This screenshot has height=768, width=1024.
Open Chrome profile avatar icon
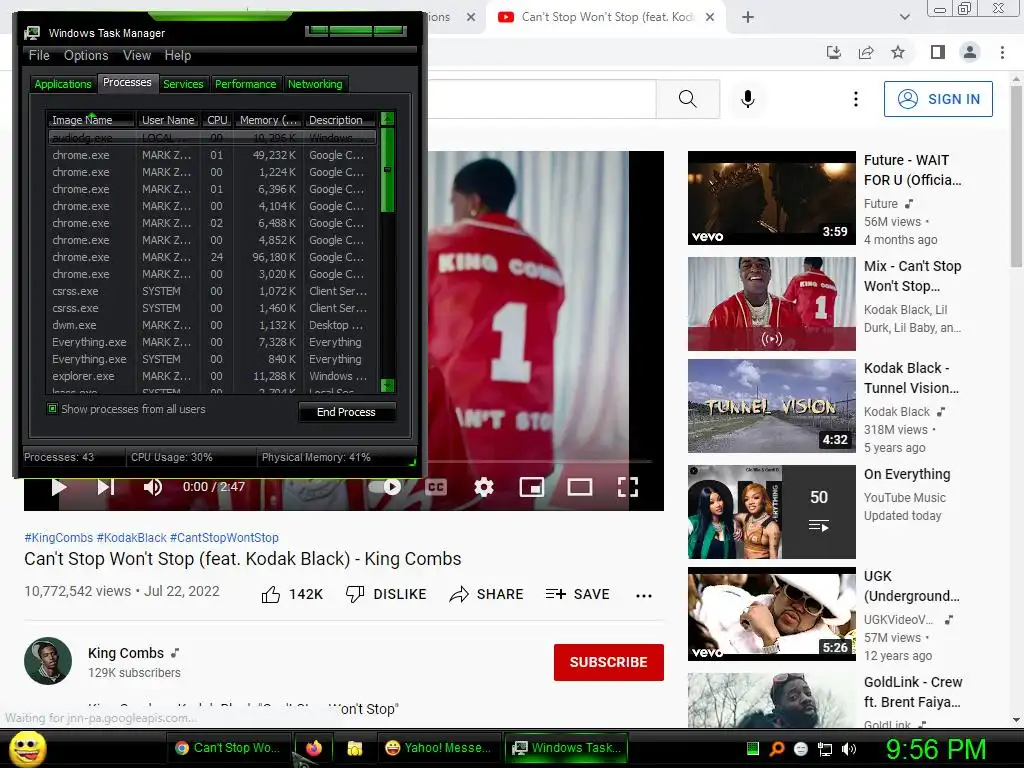970,52
